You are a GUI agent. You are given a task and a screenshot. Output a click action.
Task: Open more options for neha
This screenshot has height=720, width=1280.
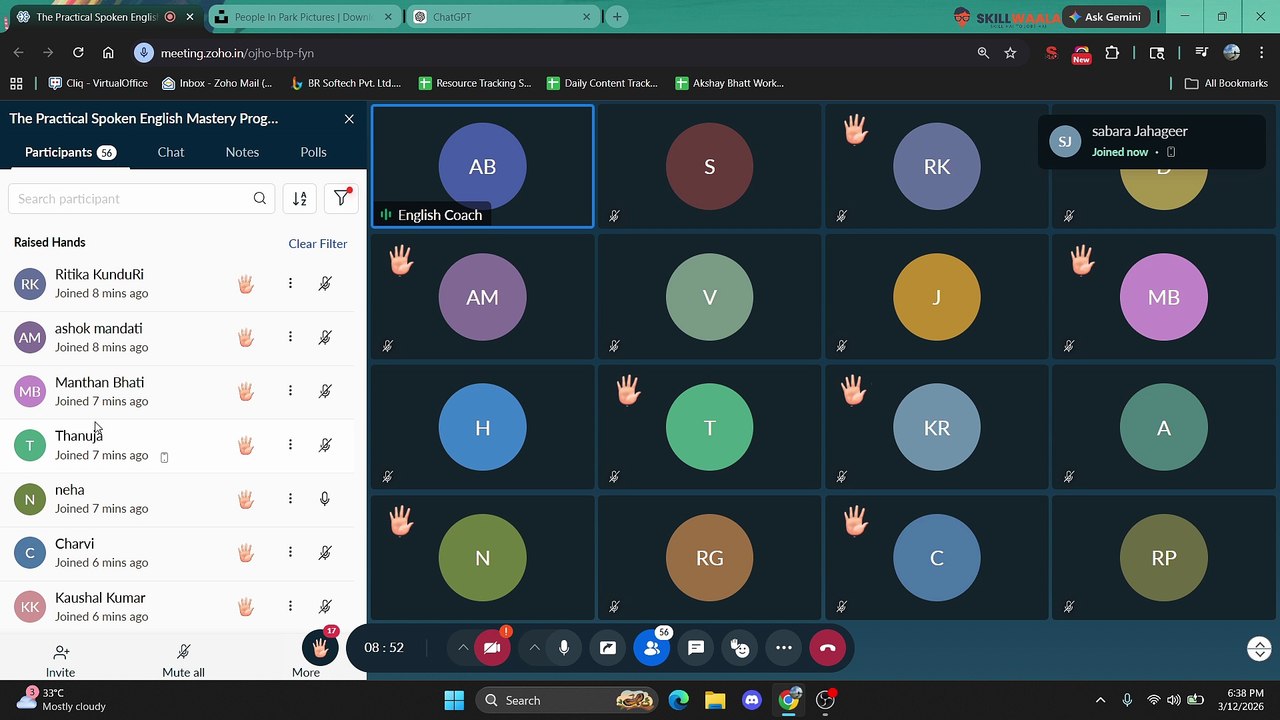pyautogui.click(x=290, y=498)
